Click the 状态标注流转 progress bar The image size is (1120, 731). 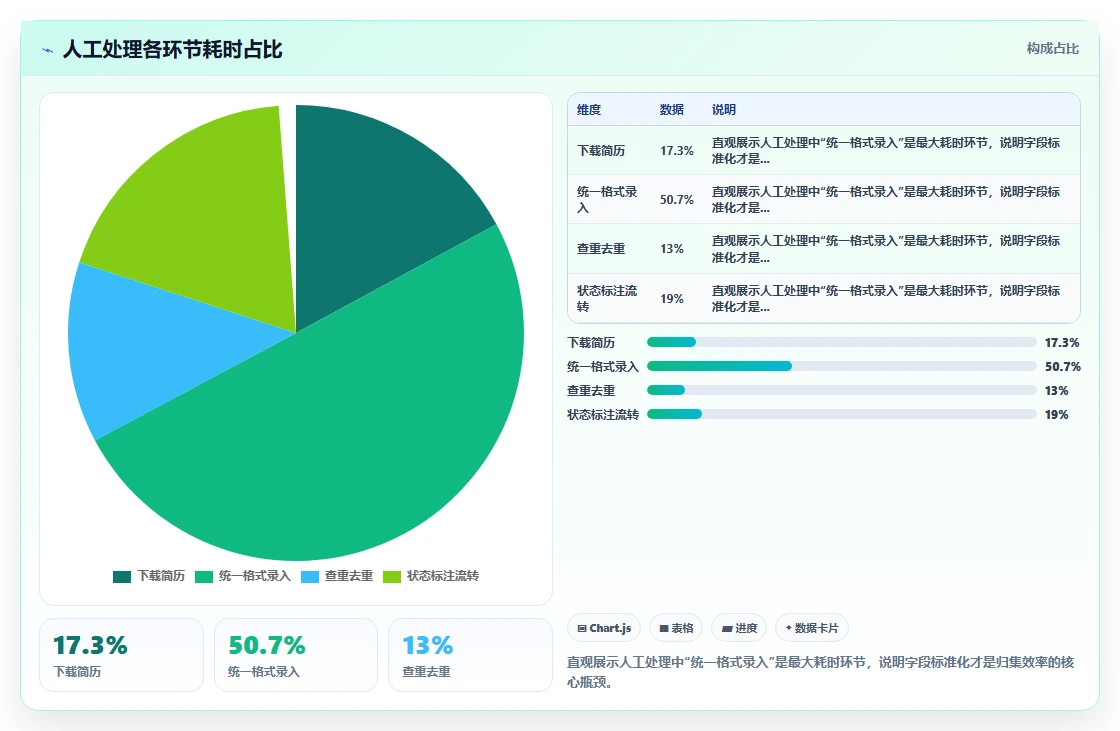point(841,414)
